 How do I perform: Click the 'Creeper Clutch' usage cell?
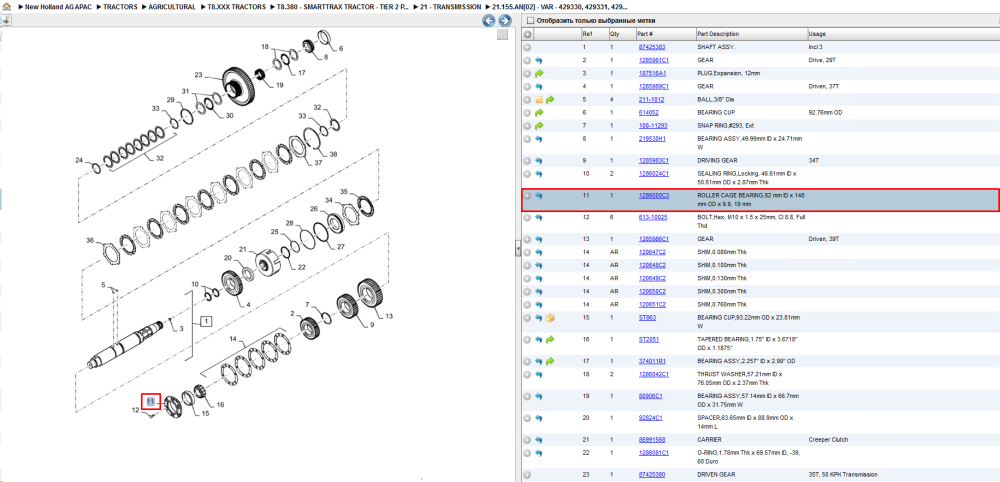coord(829,440)
